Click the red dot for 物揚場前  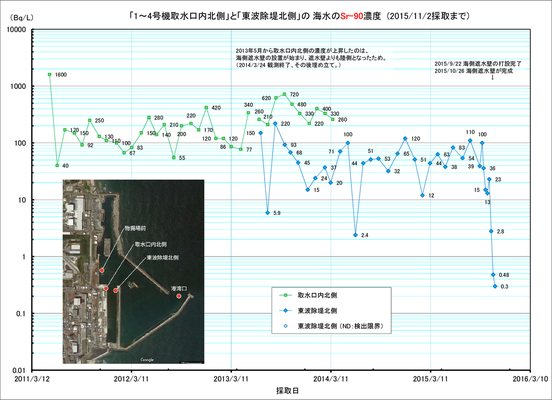click(102, 270)
